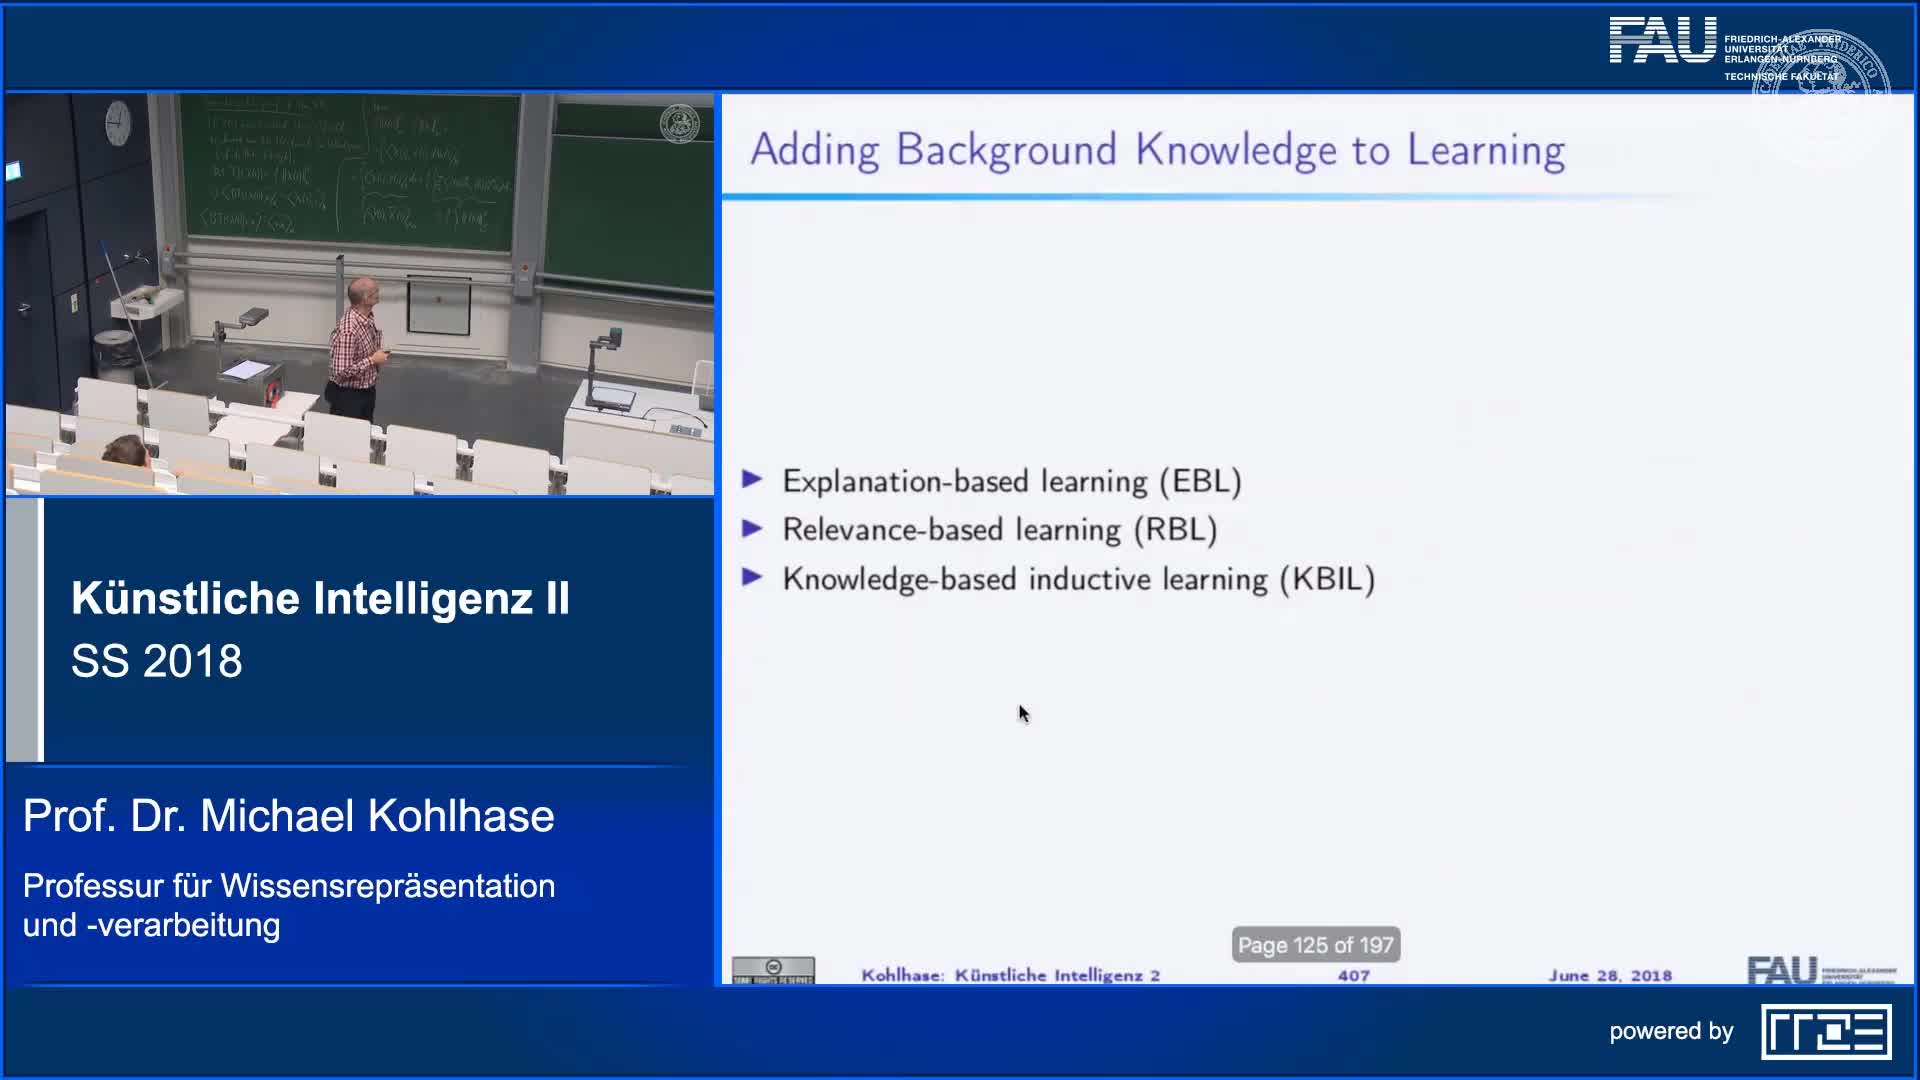
Task: Click the RRZE logo beside 'powered by'
Action: [1826, 1031]
